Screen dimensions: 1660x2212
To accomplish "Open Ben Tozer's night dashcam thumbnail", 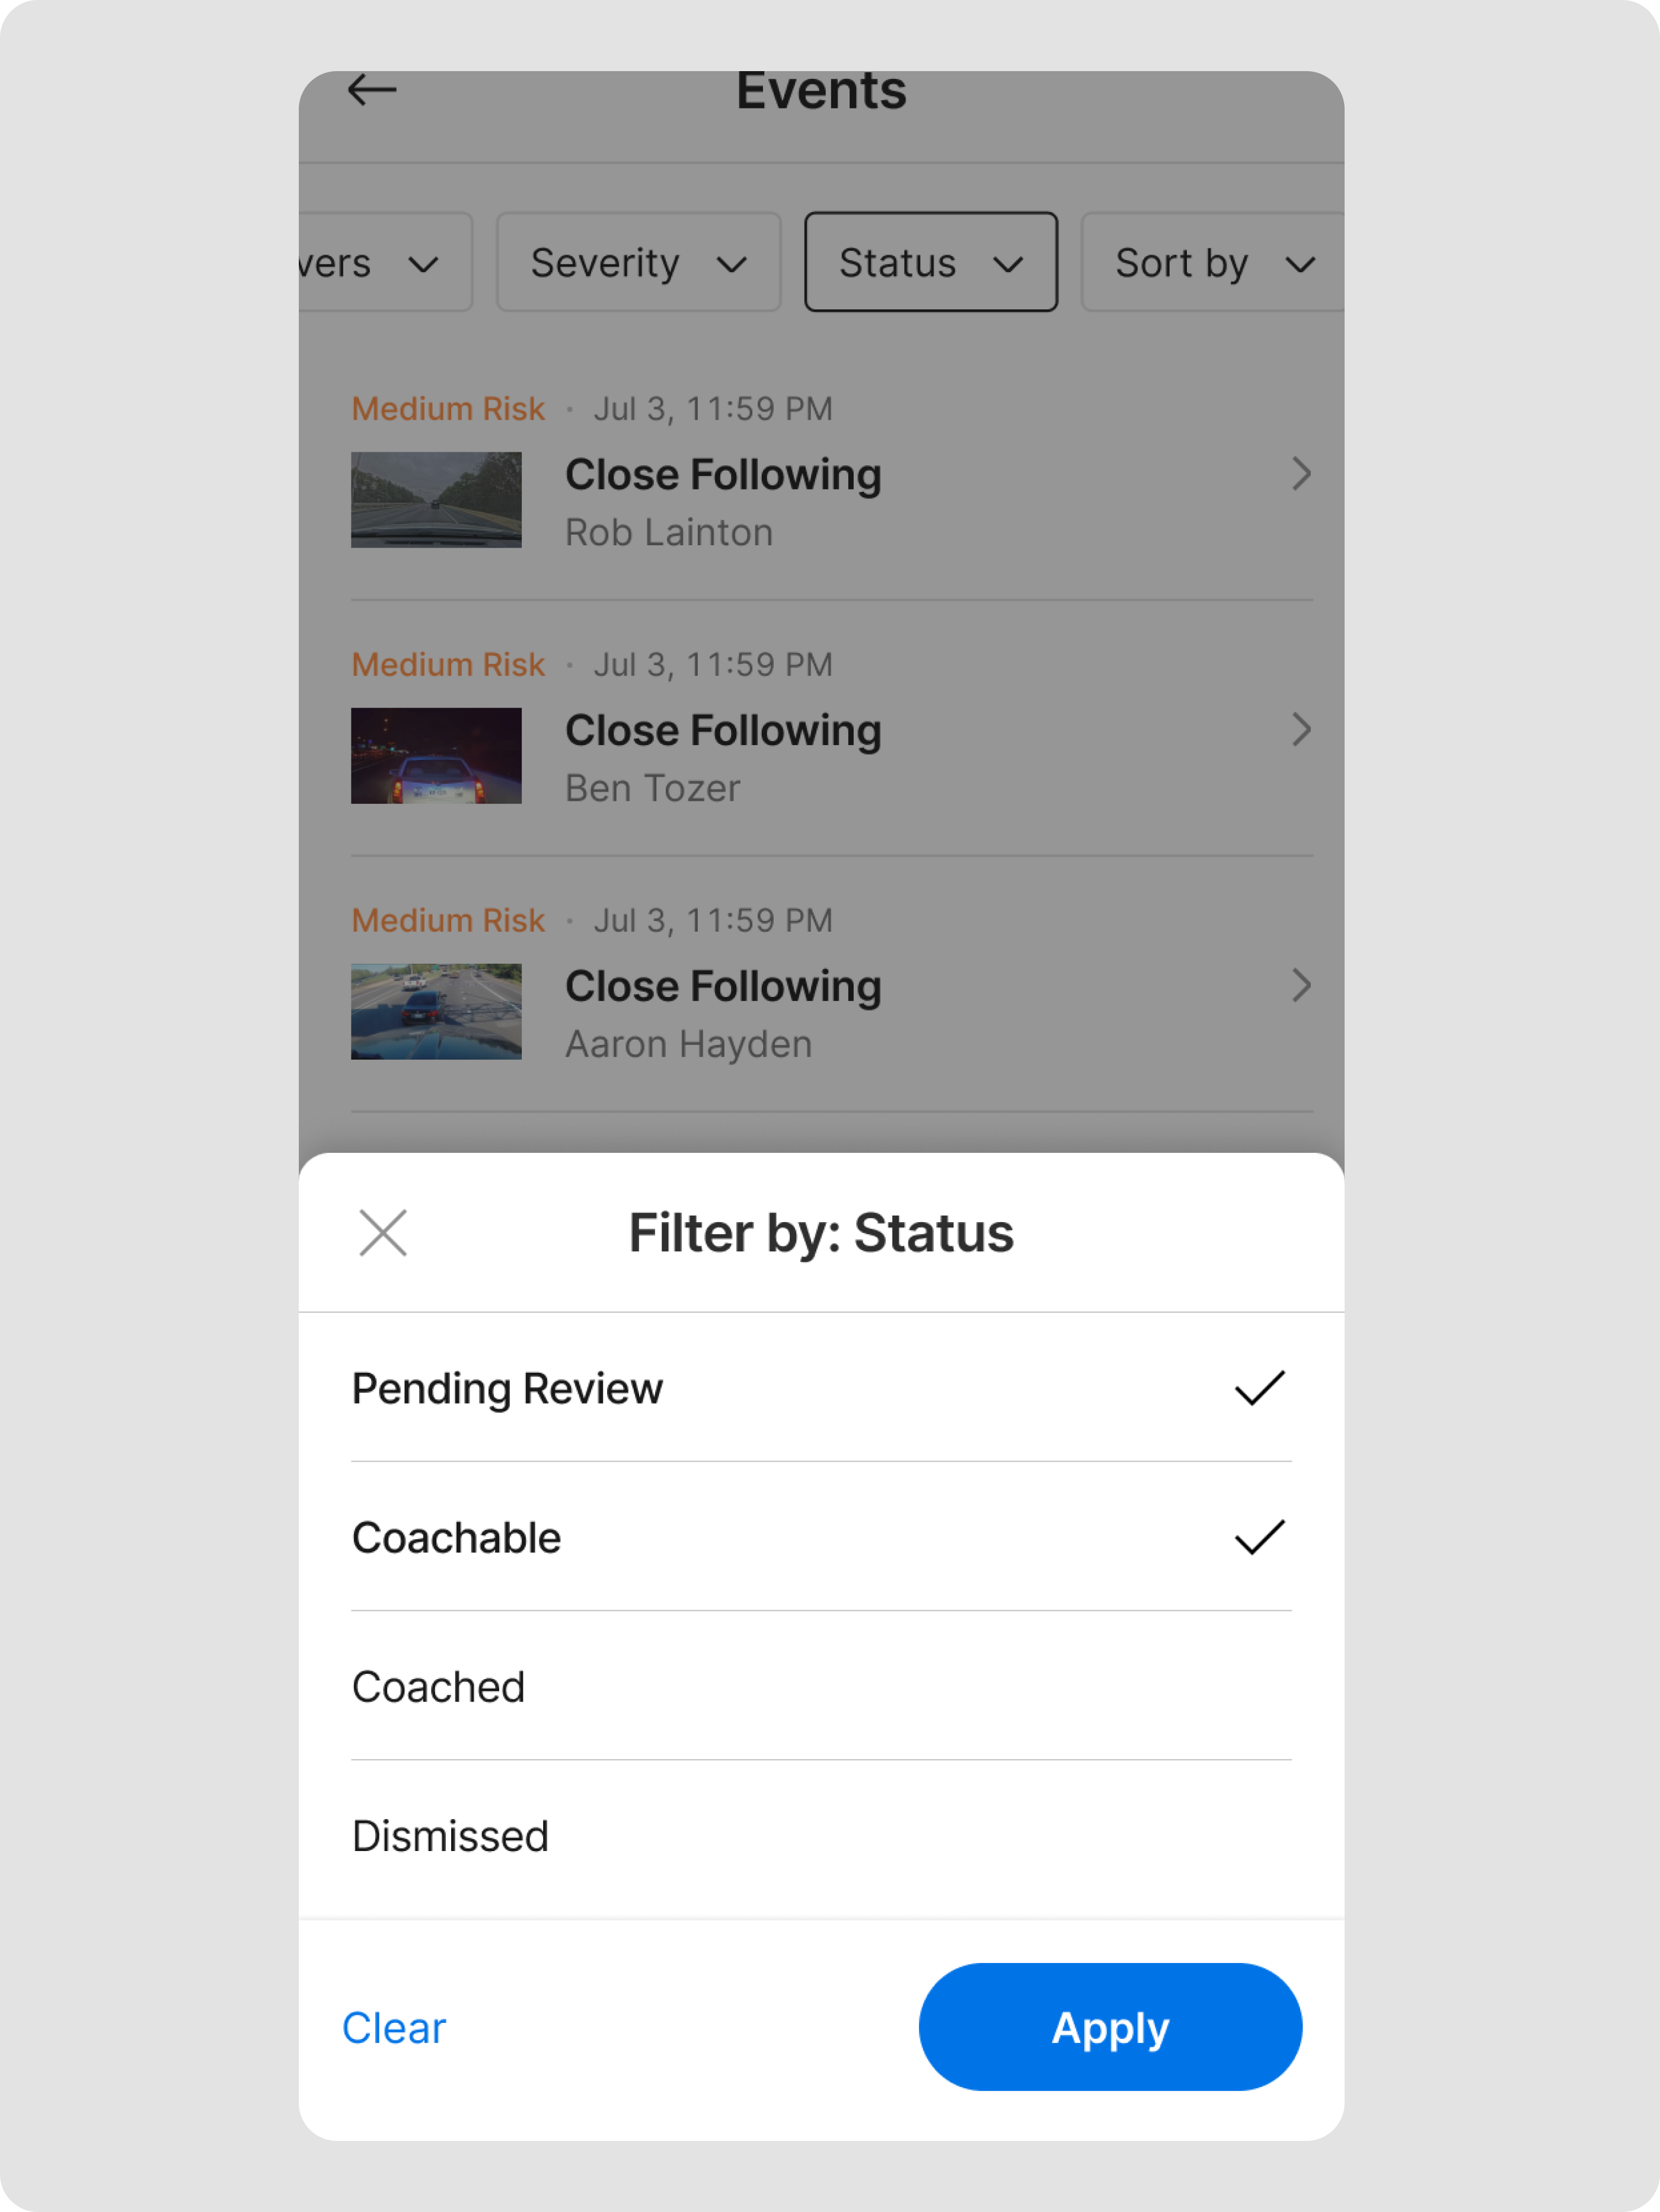I will click(436, 756).
